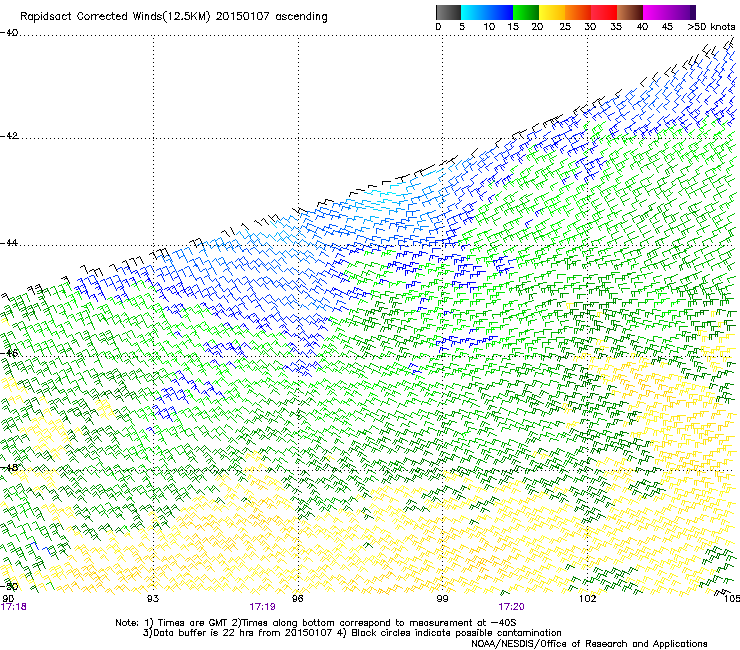Click the -44 latitude axis label
Screen dimensions: 740x650
[x=9, y=243]
